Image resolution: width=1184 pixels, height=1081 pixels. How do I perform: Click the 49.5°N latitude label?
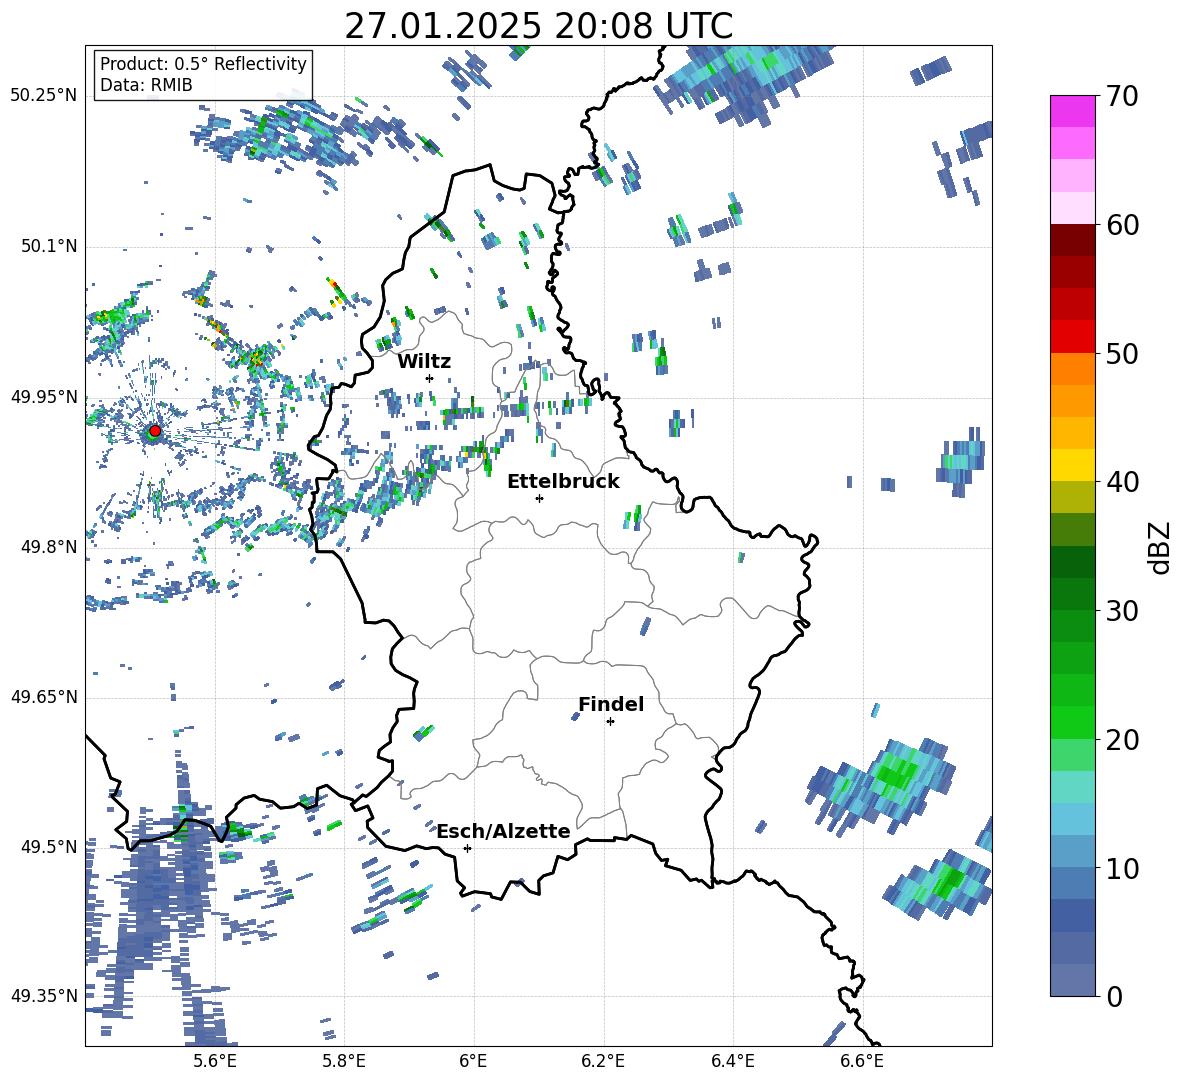tap(49, 847)
